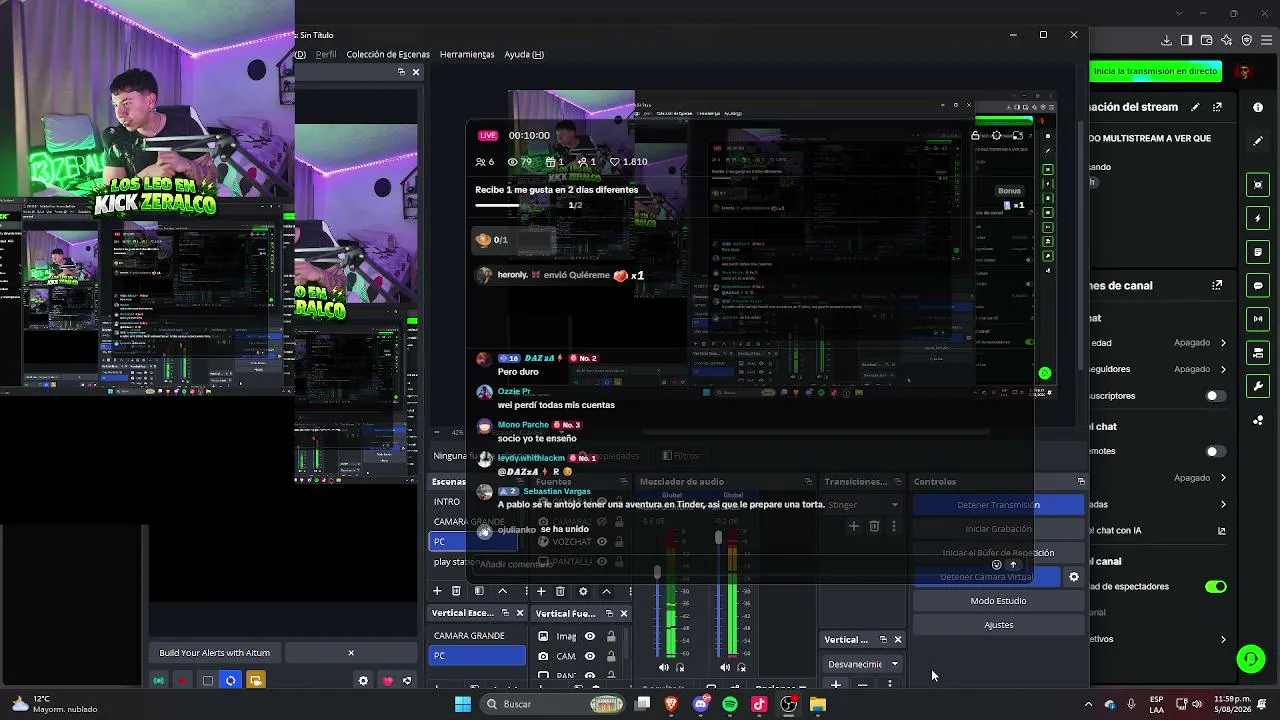Close the Vertical Escenas dock
The width and height of the screenshot is (1280, 720).
(x=520, y=613)
